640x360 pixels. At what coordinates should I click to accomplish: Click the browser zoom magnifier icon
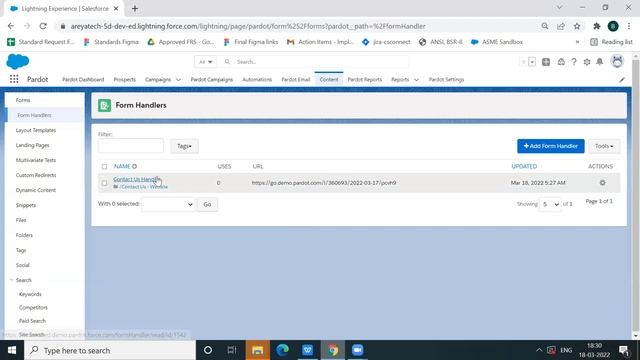coord(544,26)
